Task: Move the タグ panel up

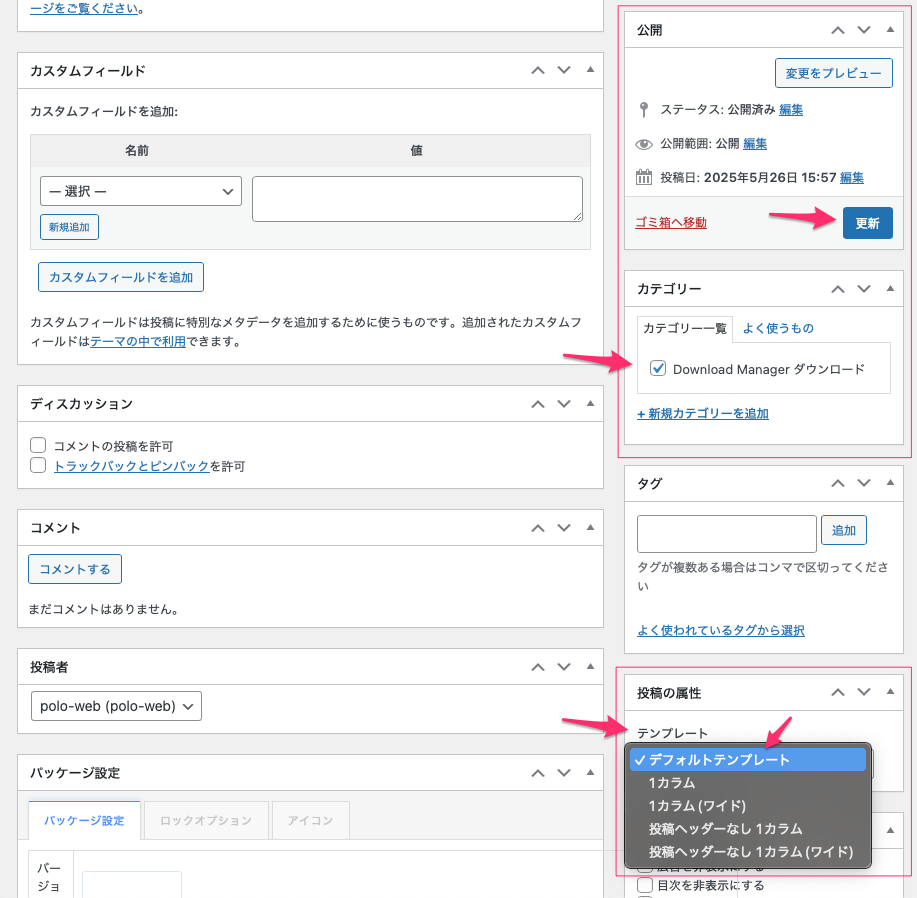Action: pos(838,482)
